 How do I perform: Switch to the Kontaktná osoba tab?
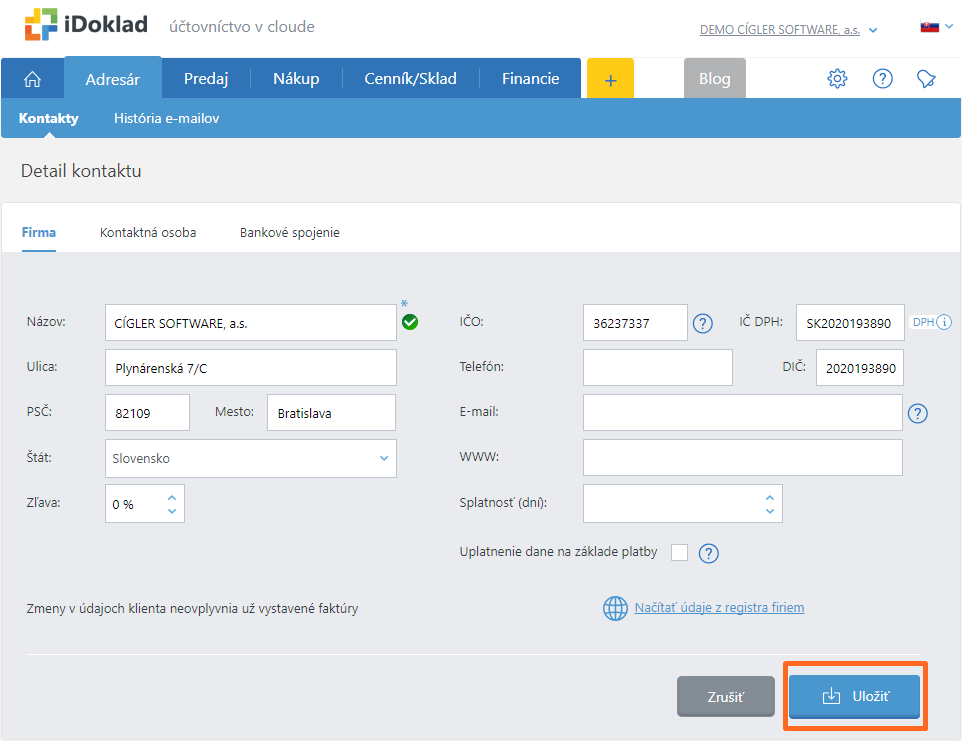tap(148, 232)
